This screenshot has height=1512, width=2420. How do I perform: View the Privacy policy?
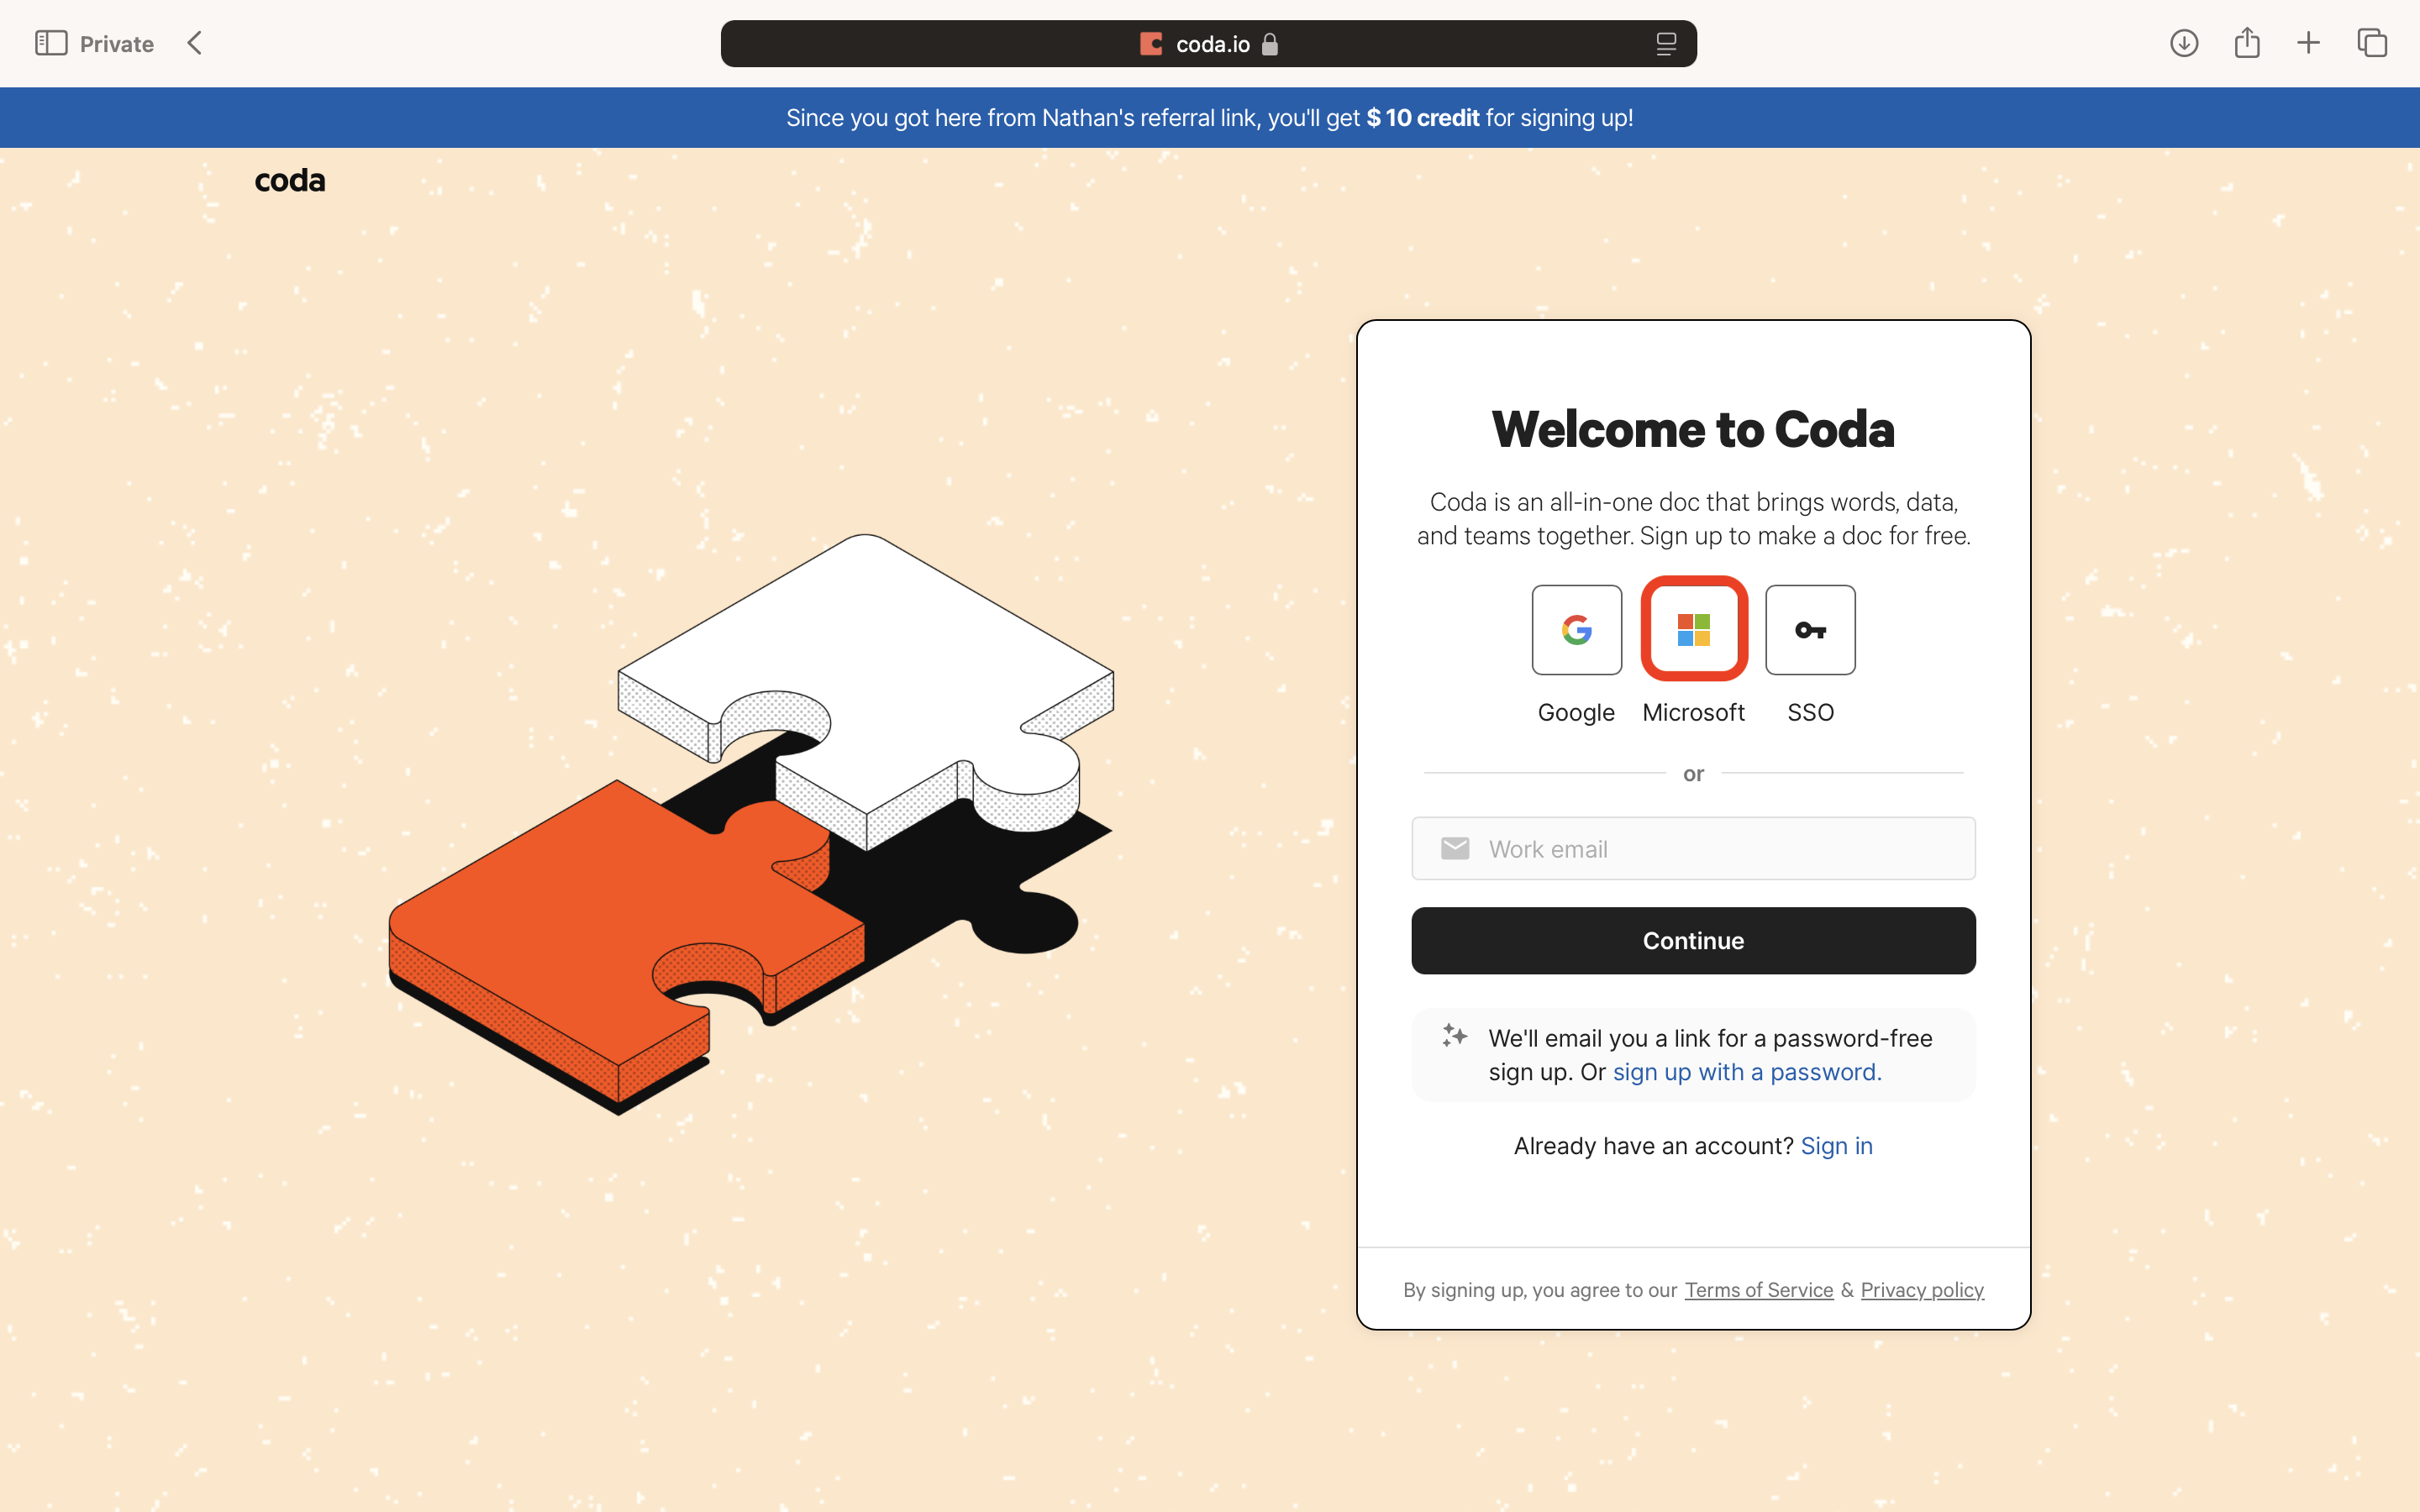click(1921, 1290)
